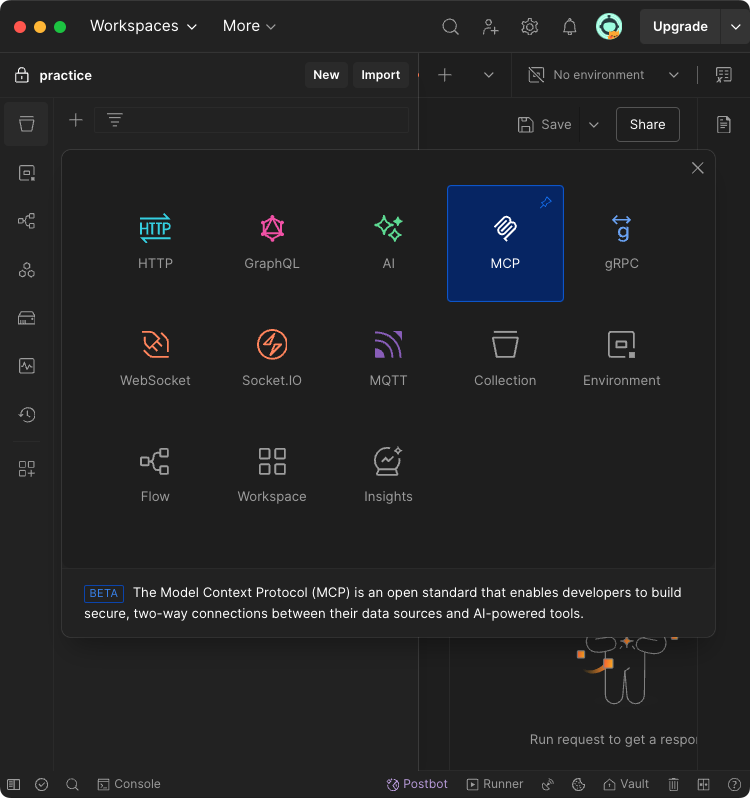Open Collections in the sidebar
This screenshot has width=750, height=798.
(x=26, y=124)
